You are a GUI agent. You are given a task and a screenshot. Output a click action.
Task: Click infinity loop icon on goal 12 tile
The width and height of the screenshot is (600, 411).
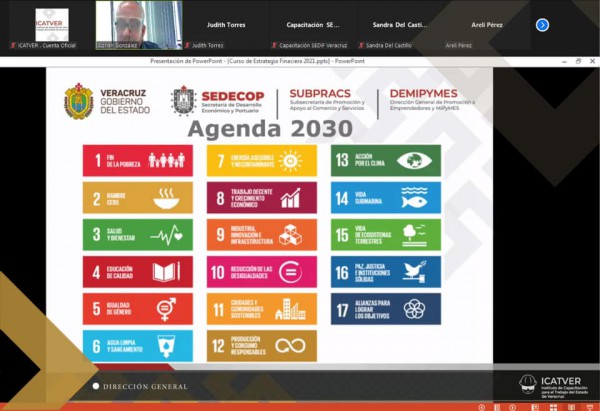tap(290, 346)
